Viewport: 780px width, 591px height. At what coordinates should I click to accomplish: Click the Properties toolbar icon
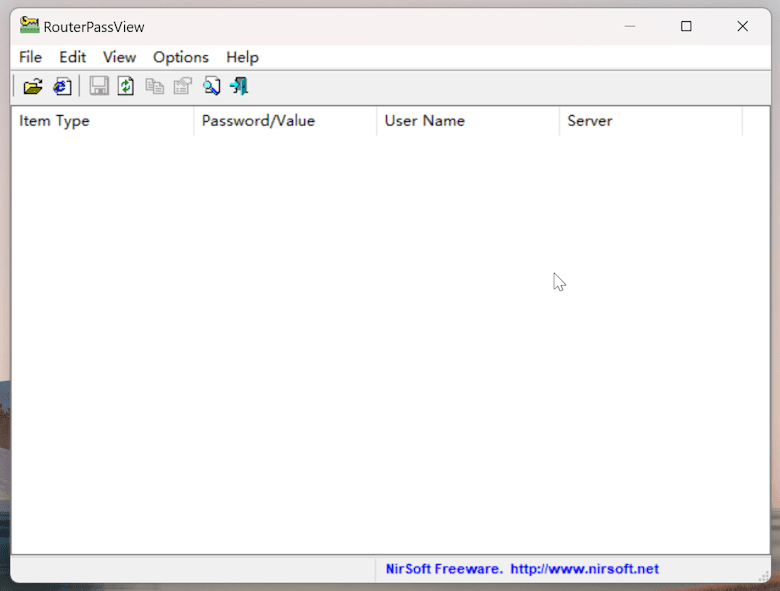pyautogui.click(x=183, y=86)
